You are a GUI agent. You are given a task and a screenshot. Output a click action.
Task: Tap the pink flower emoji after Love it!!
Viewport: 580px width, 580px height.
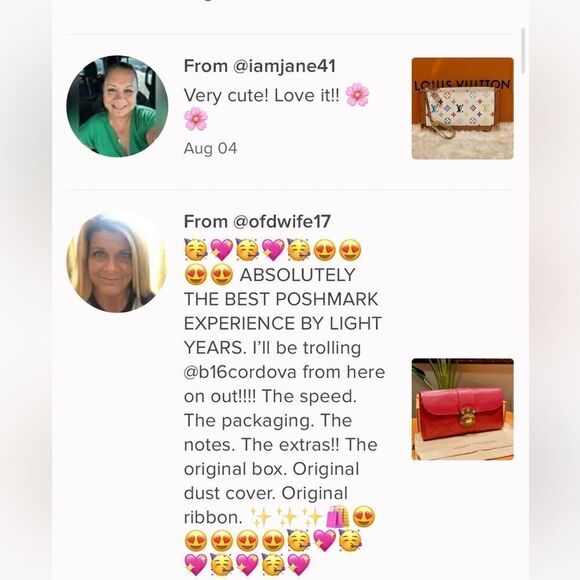pyautogui.click(x=357, y=95)
